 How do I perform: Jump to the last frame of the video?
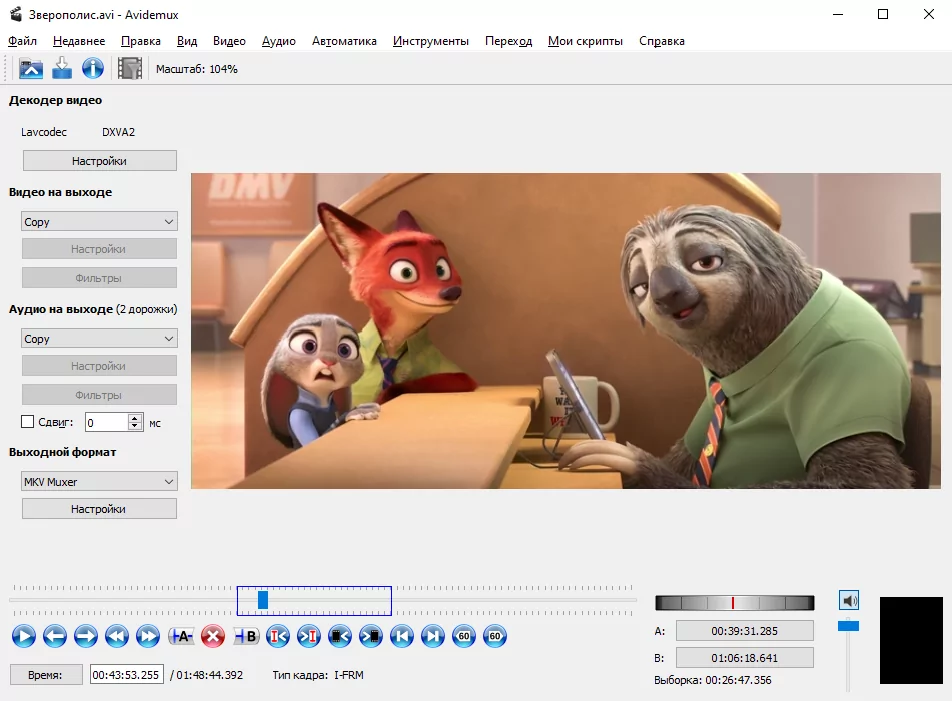433,636
